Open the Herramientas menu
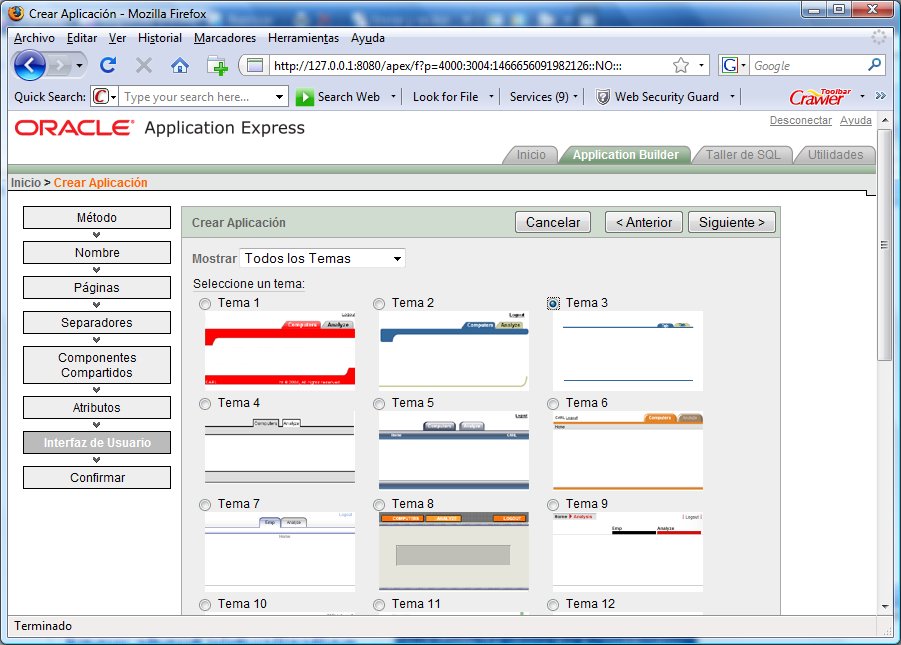The image size is (901, 645). 303,38
